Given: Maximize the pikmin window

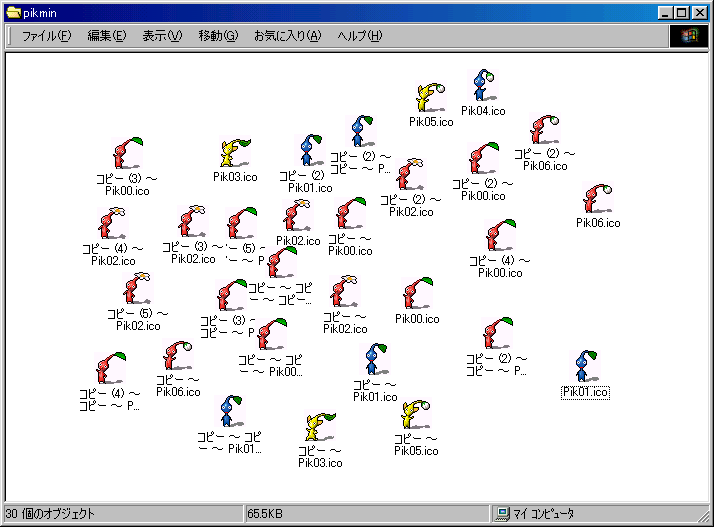Looking at the screenshot, I should [682, 13].
